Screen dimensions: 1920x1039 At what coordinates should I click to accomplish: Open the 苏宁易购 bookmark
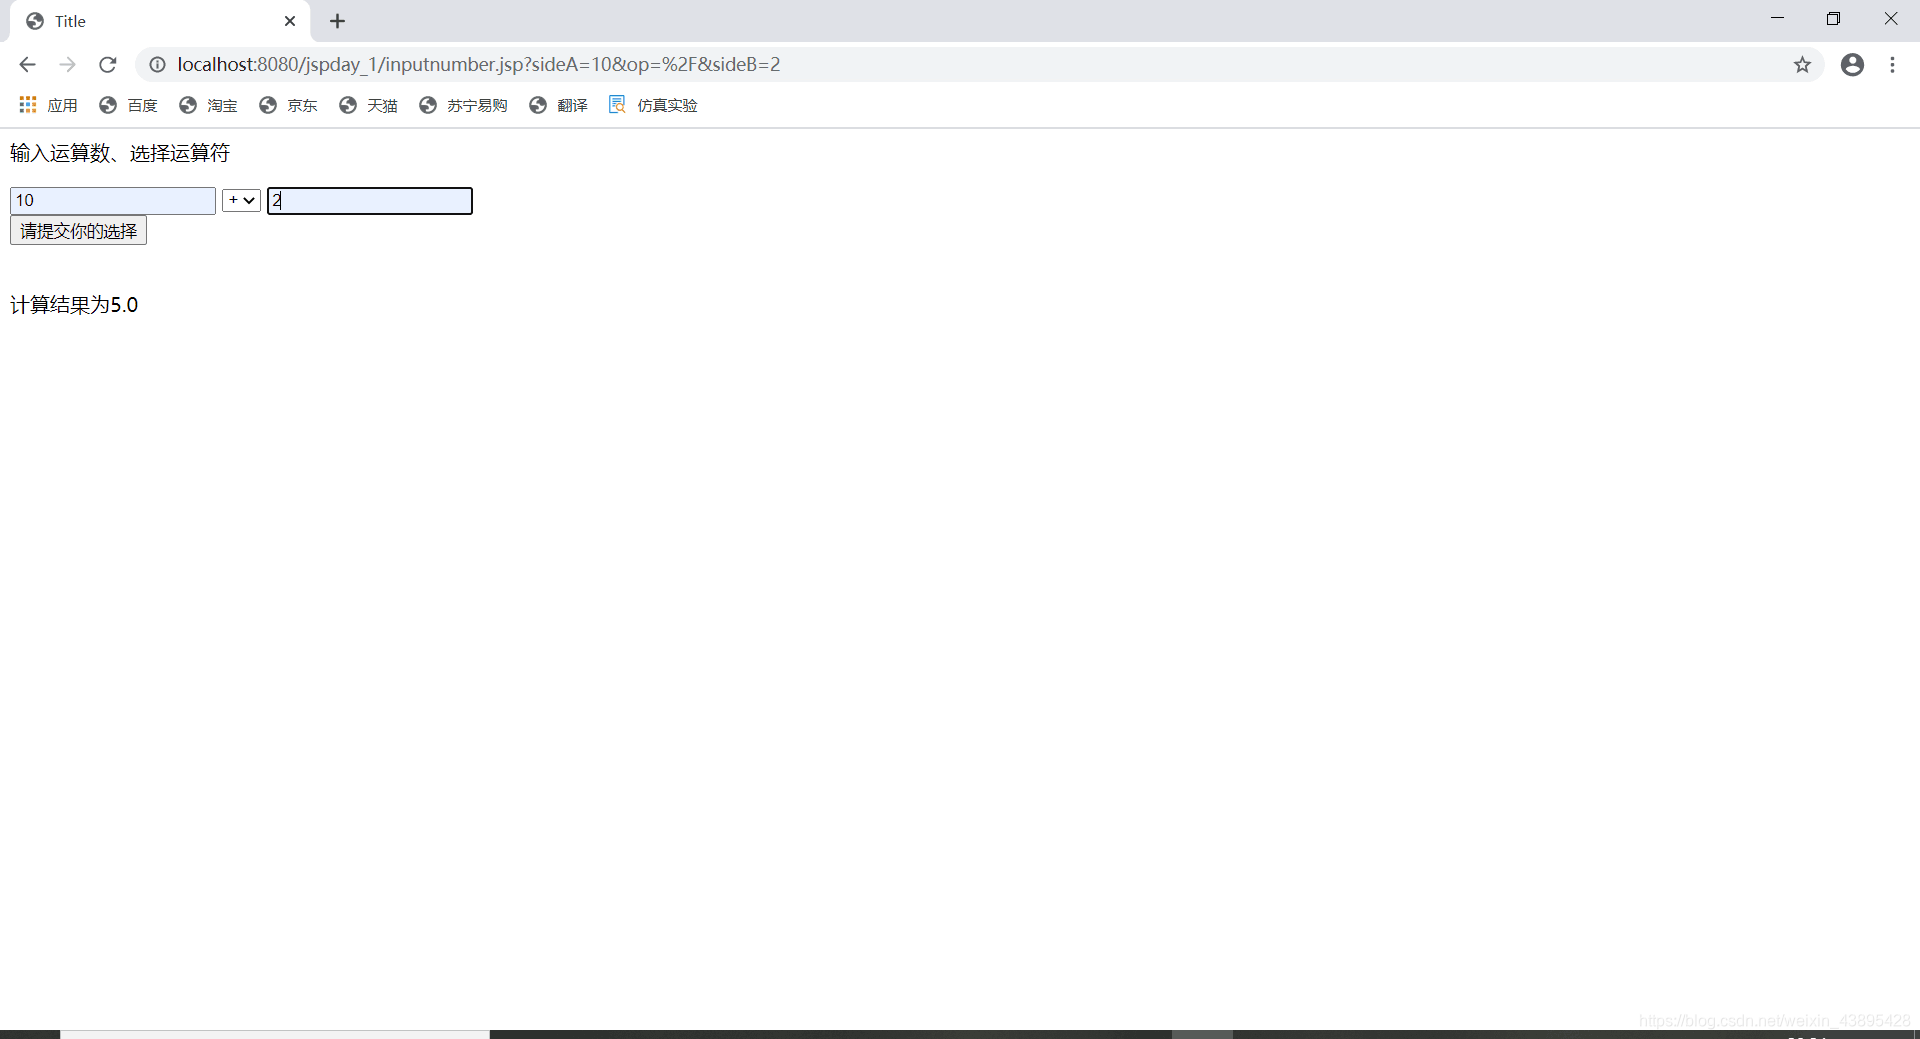(463, 105)
